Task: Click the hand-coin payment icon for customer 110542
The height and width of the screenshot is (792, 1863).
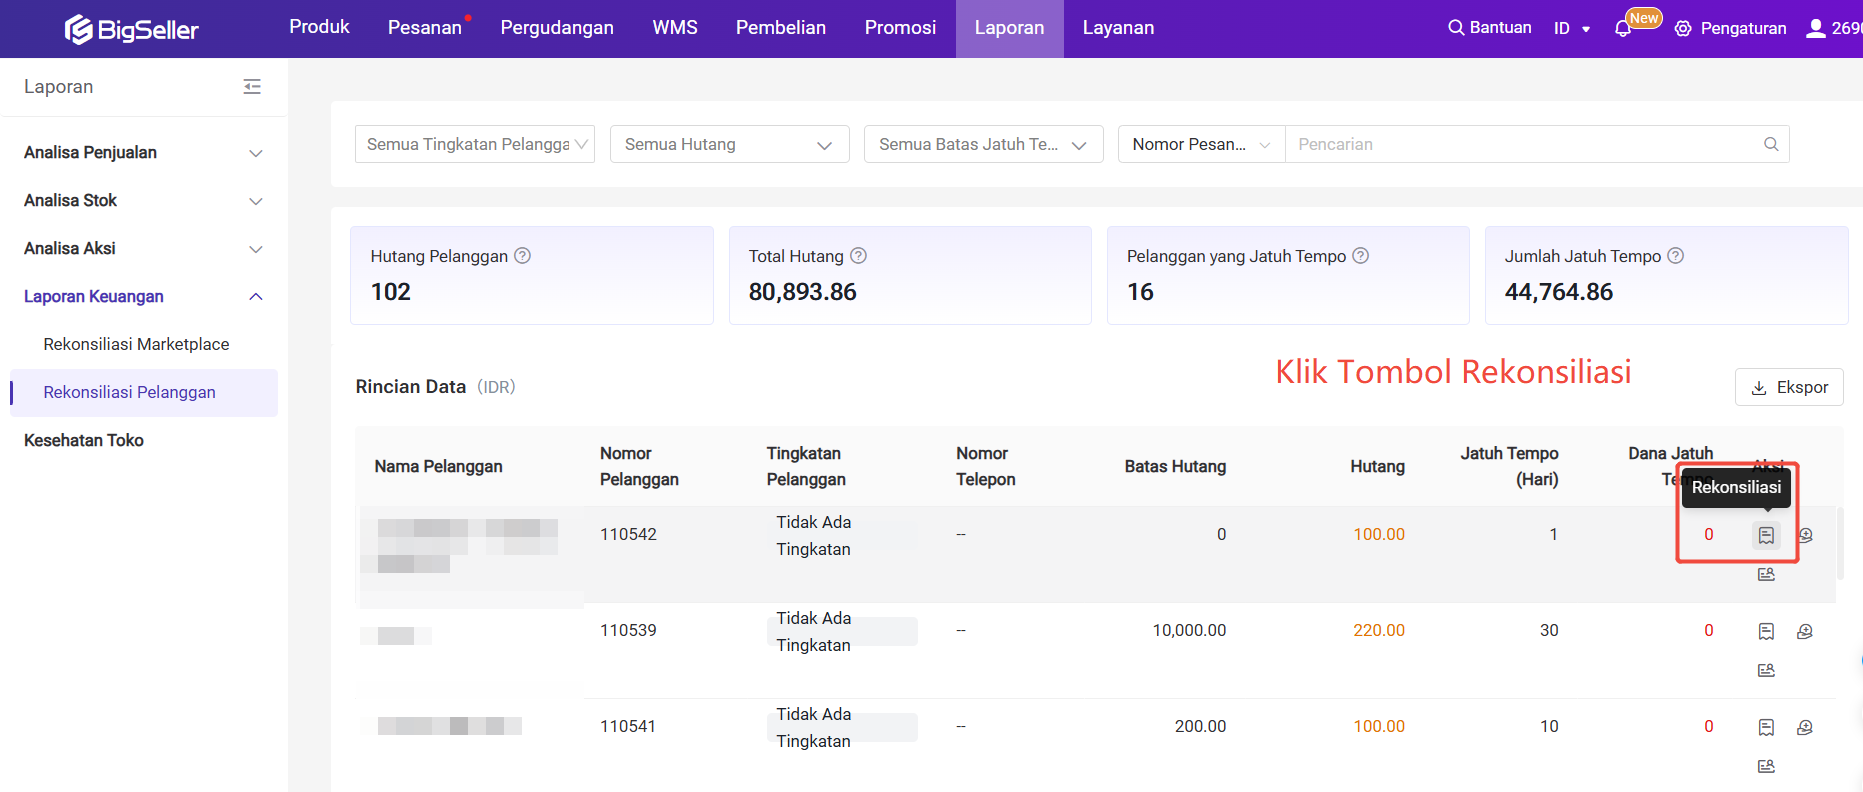Action: (x=1805, y=535)
